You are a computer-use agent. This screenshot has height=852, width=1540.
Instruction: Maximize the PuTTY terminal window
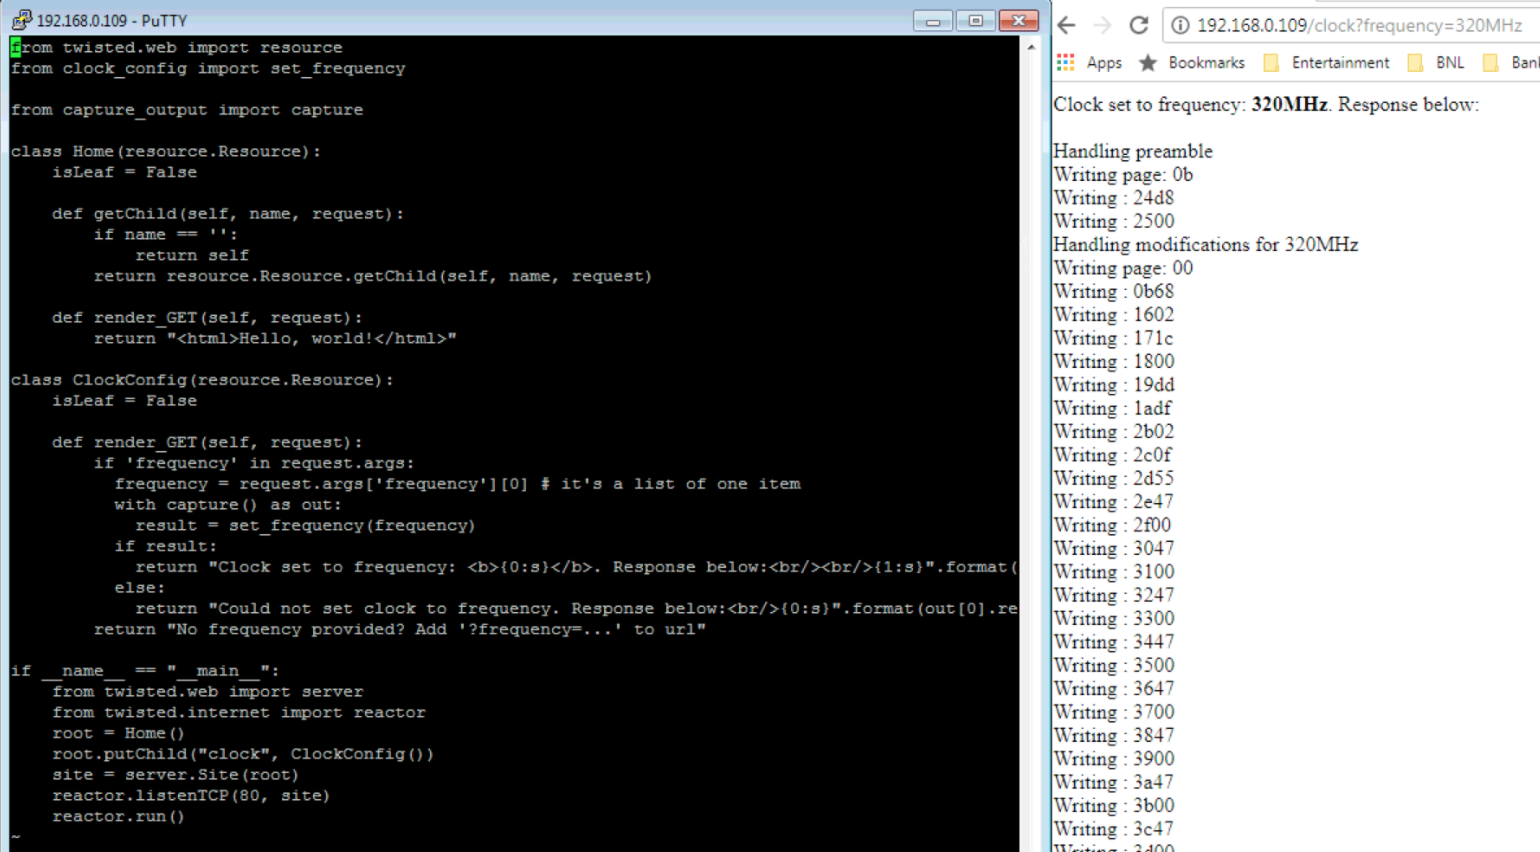tap(975, 20)
